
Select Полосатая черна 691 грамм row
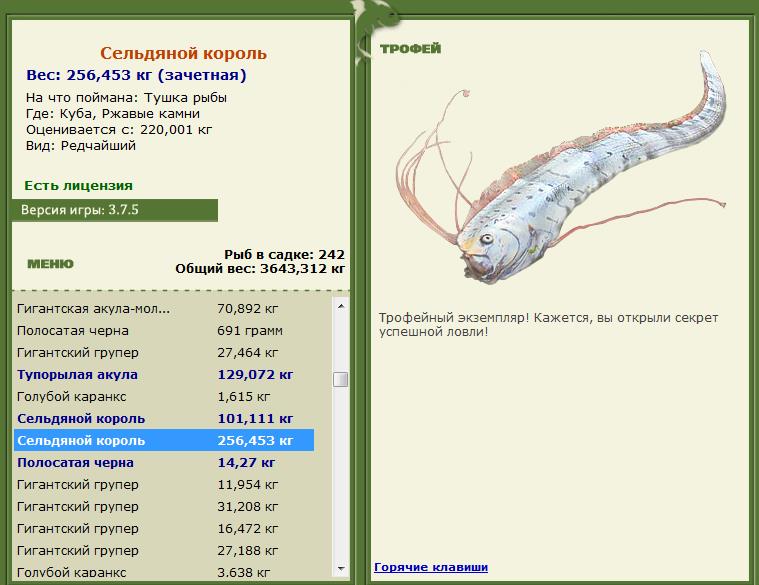click(x=164, y=331)
